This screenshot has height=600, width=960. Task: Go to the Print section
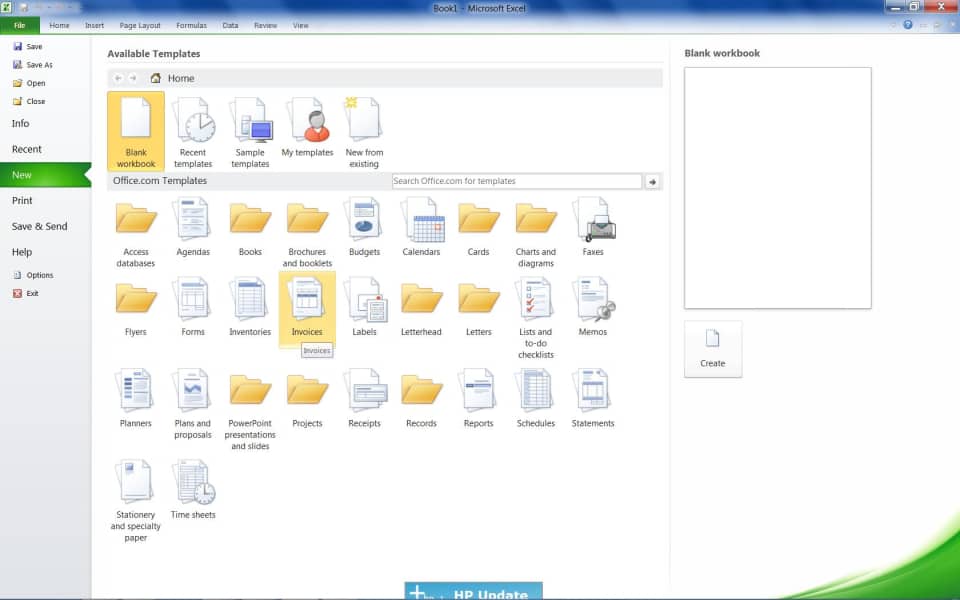pos(22,200)
